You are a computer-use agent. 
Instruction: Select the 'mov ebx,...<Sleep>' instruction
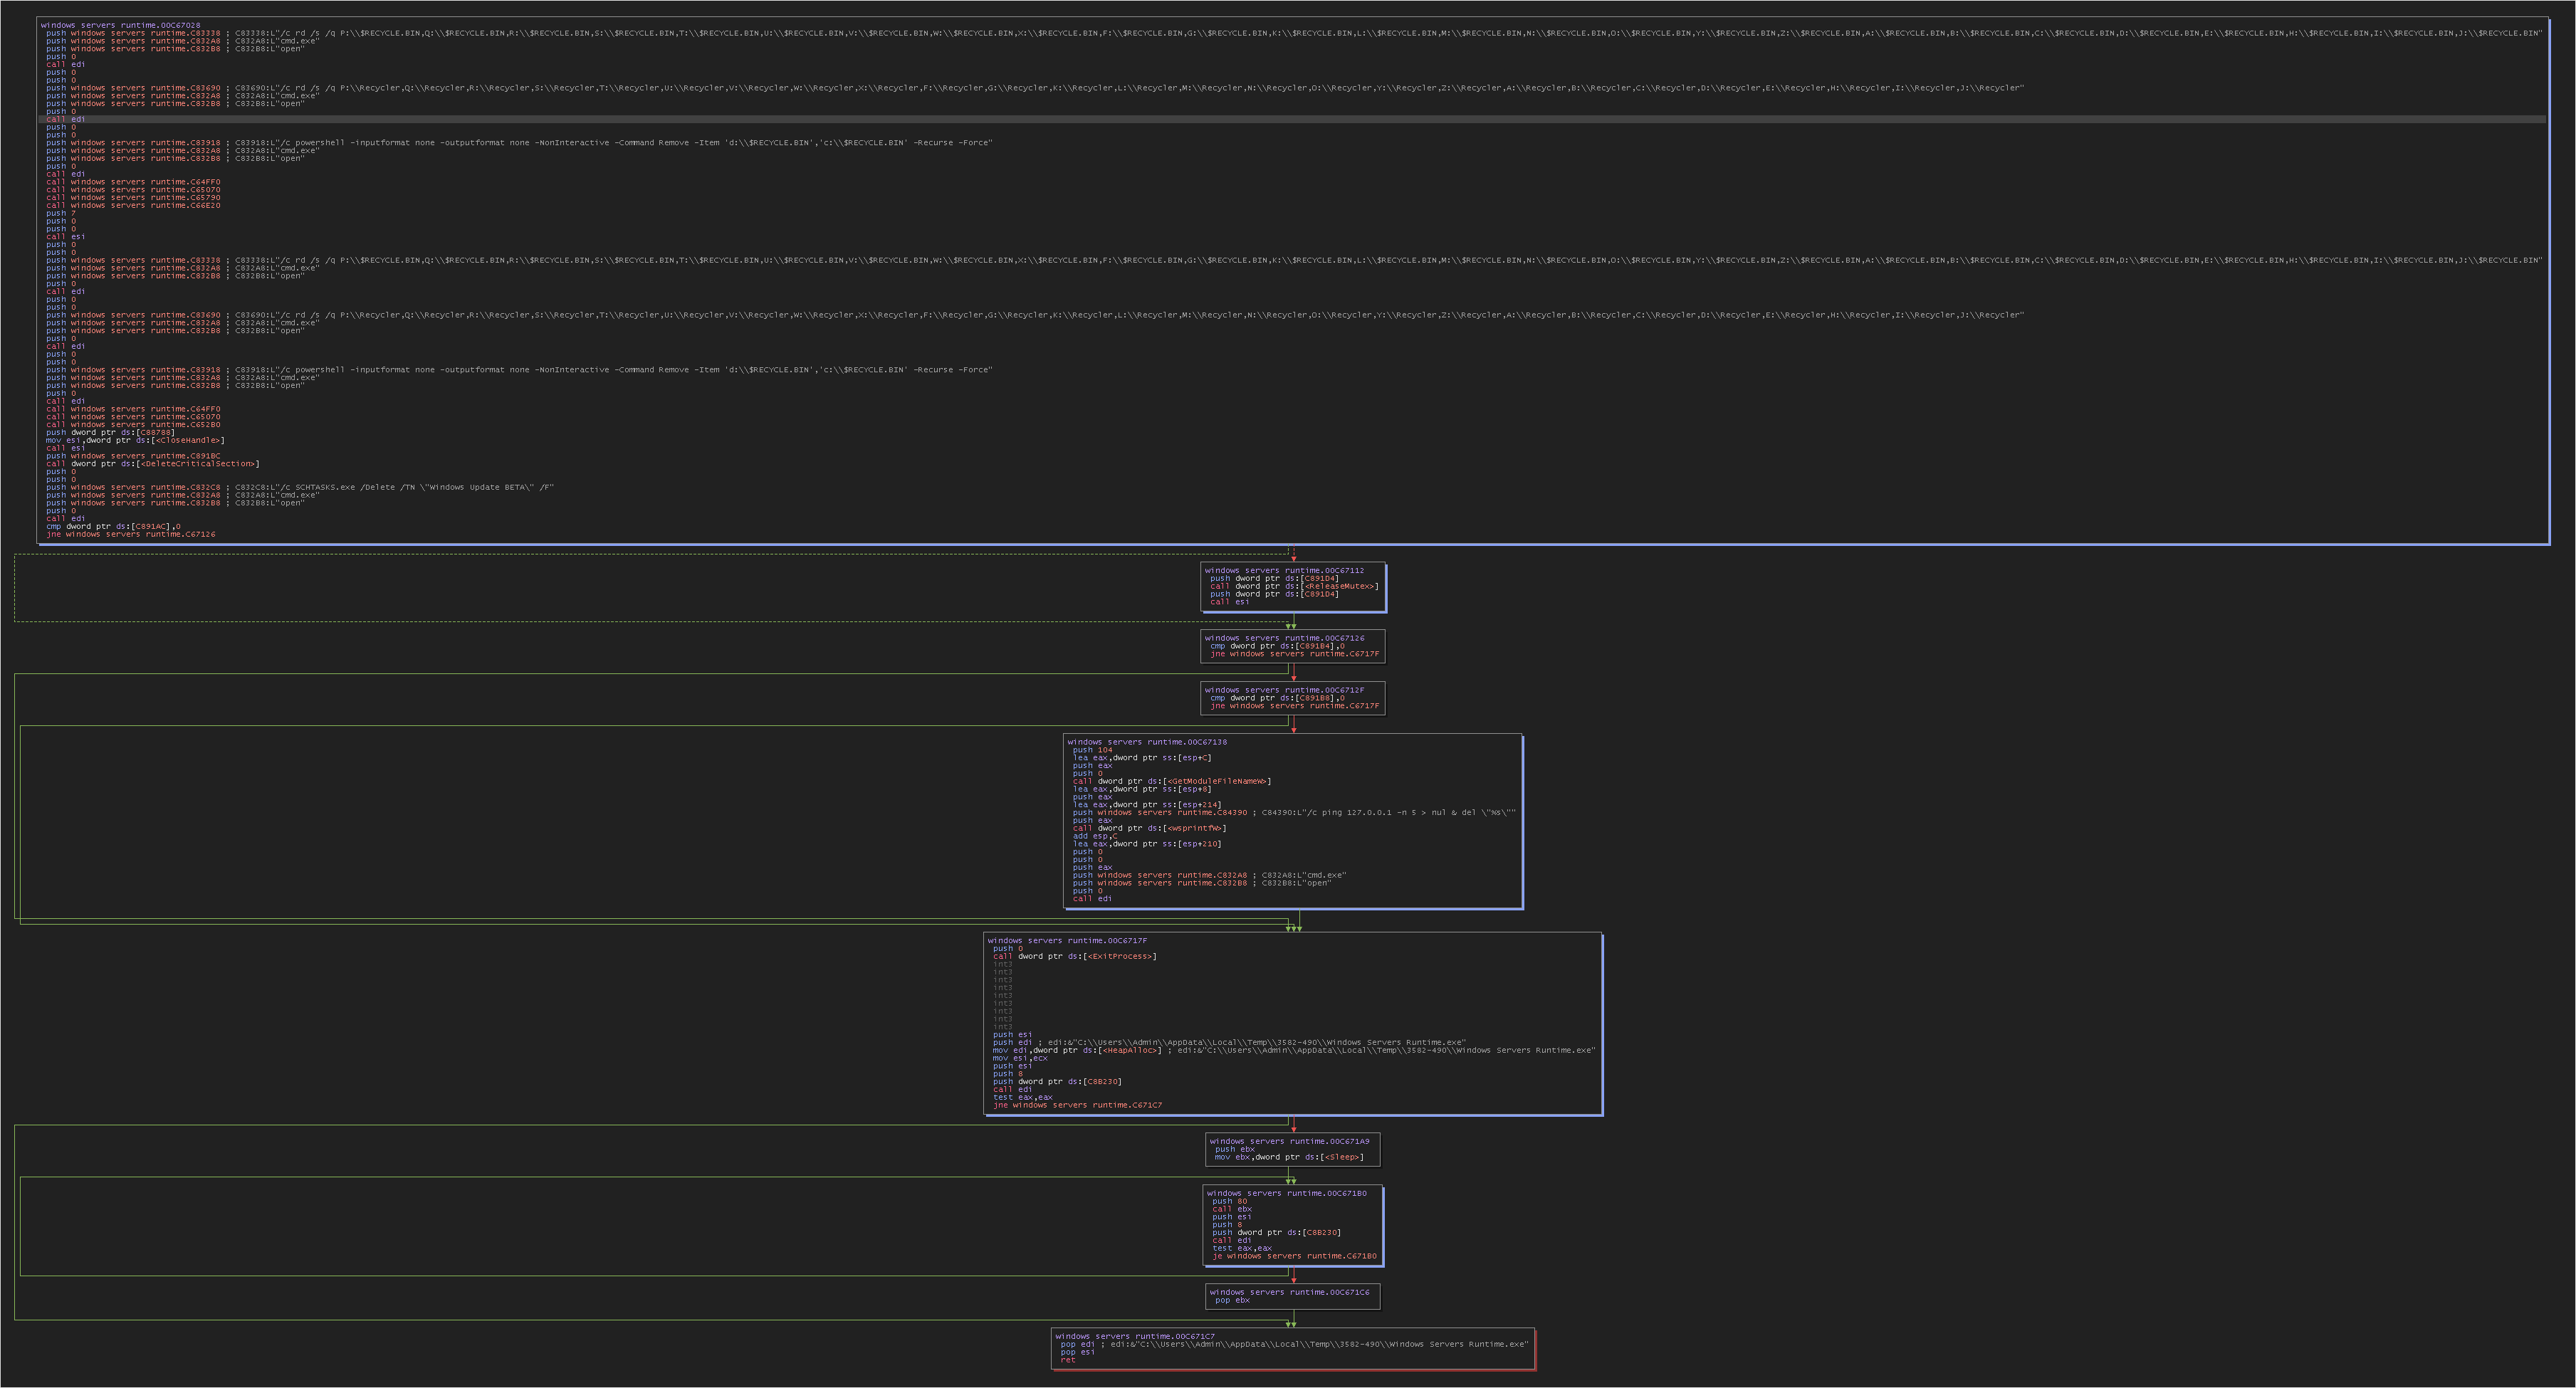[1289, 1157]
